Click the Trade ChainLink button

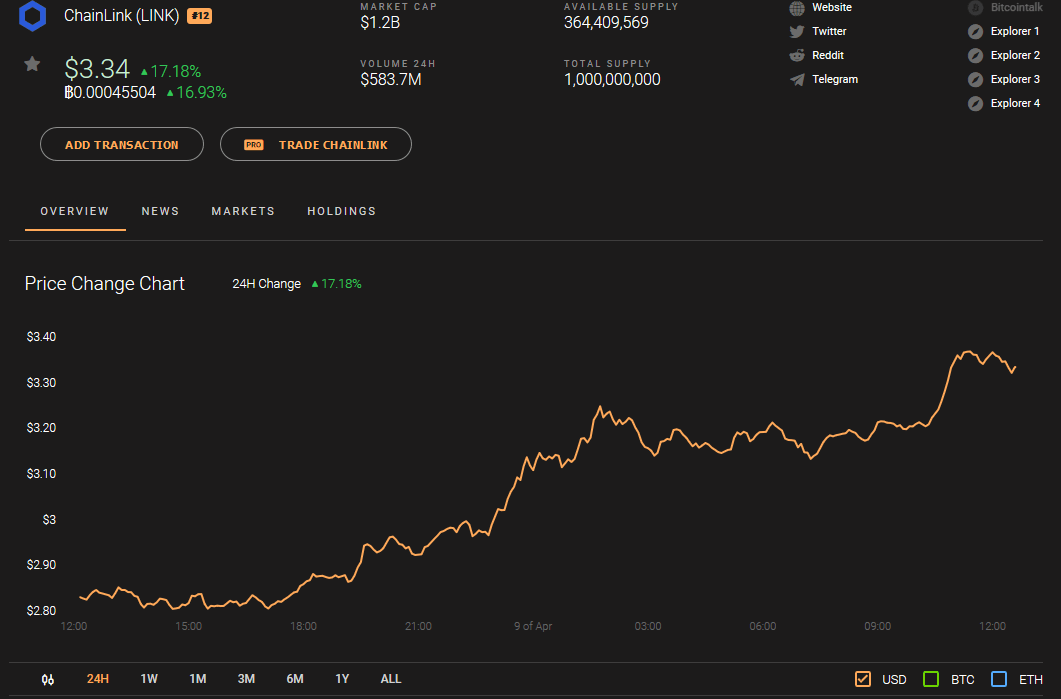[x=316, y=144]
